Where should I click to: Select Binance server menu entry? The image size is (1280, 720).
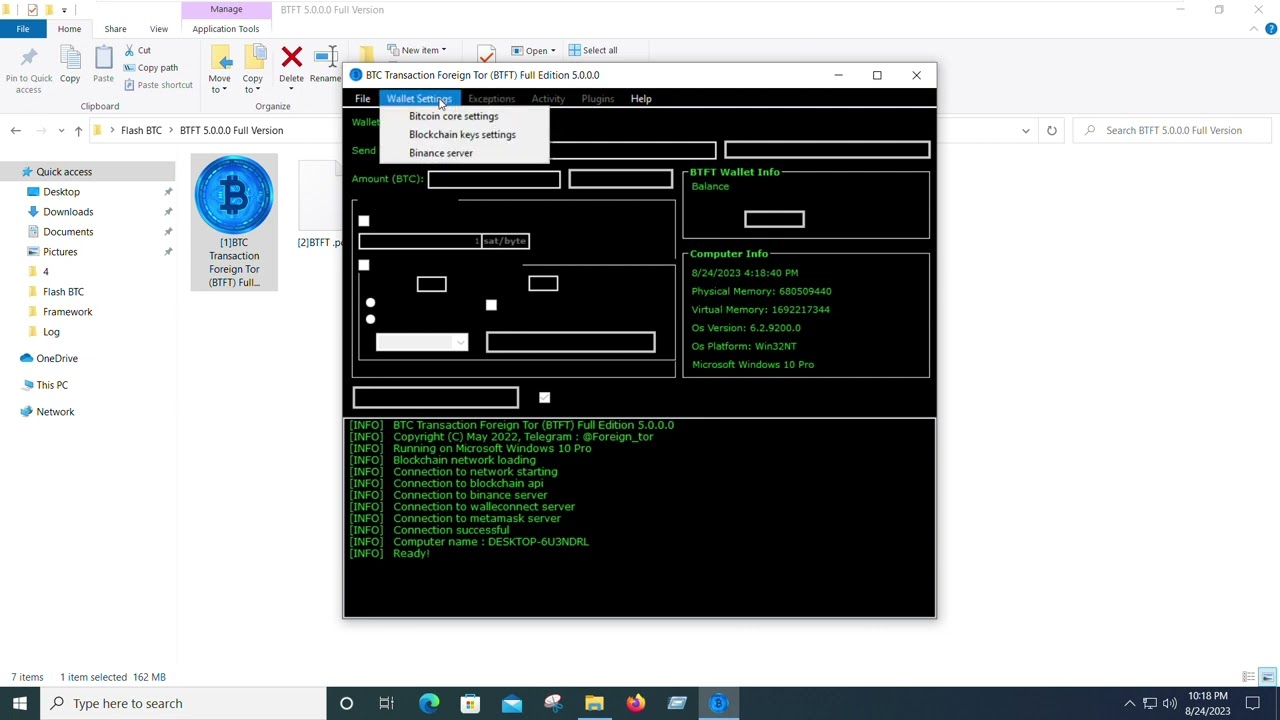tap(441, 153)
